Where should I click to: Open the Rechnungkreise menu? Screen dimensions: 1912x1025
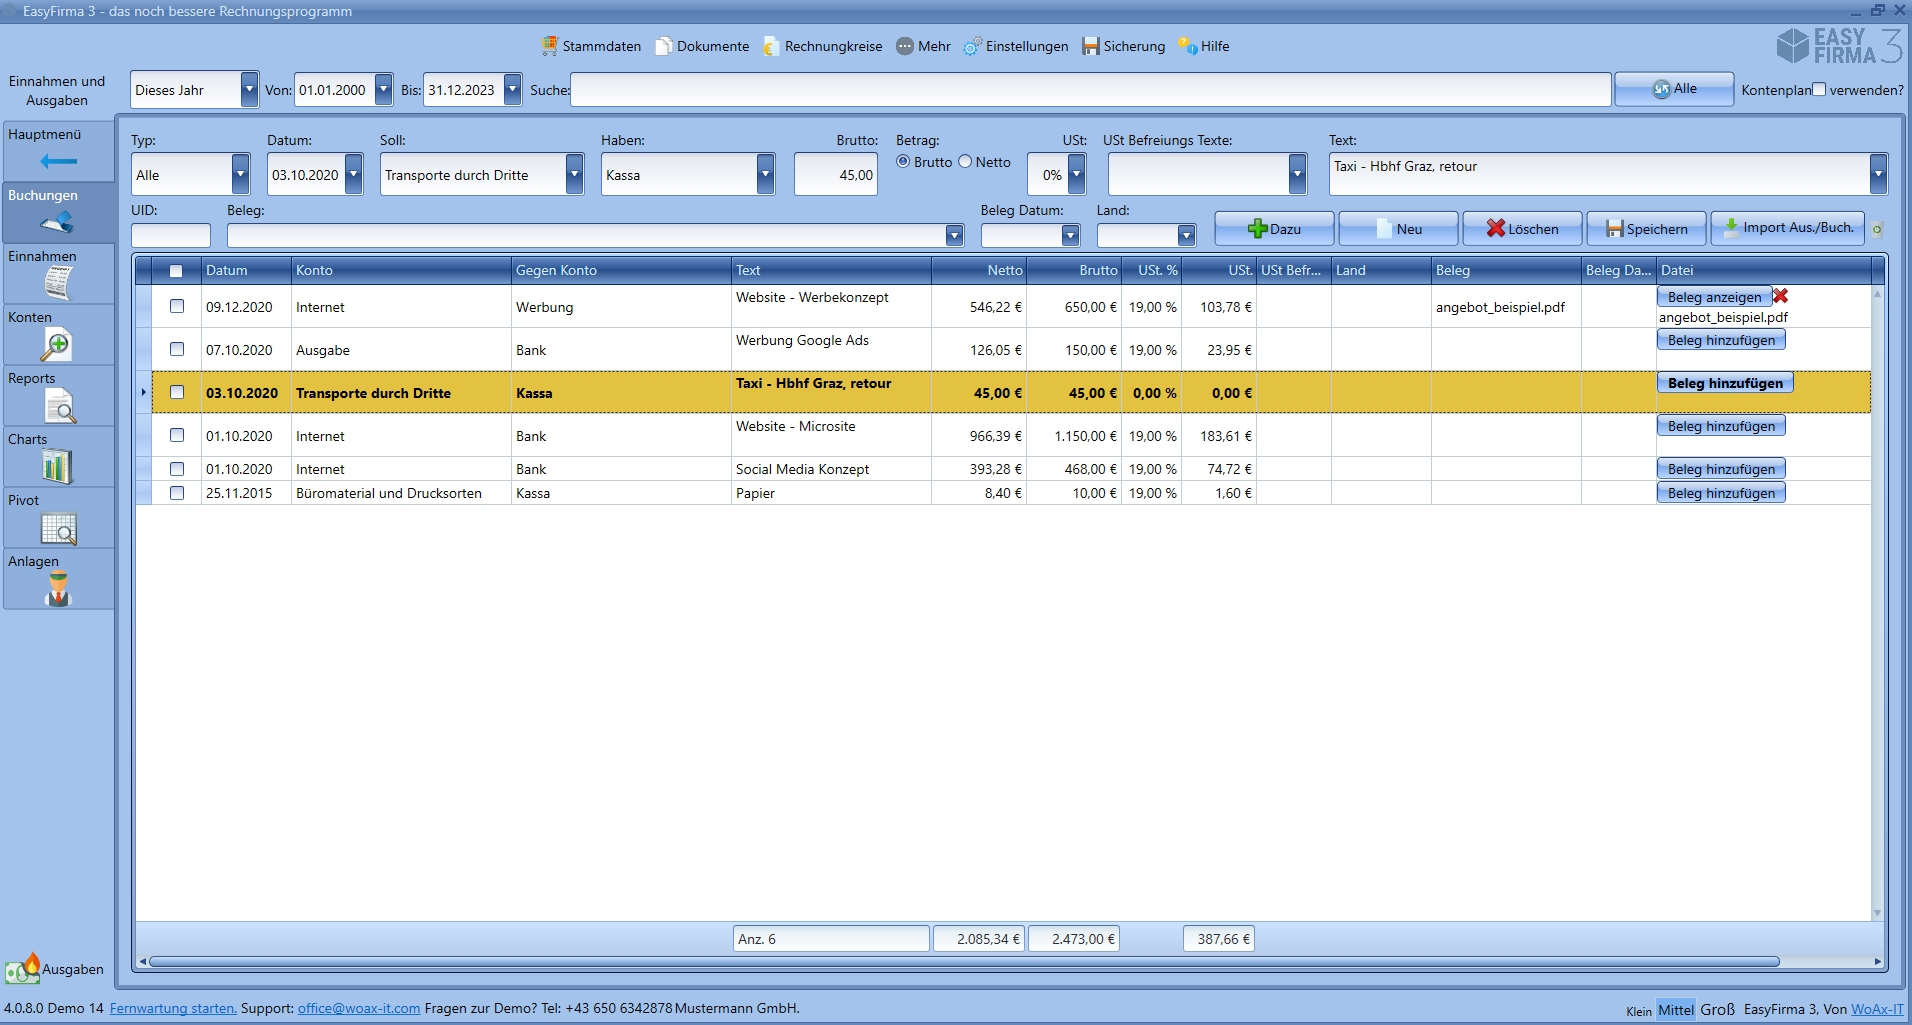pos(822,46)
